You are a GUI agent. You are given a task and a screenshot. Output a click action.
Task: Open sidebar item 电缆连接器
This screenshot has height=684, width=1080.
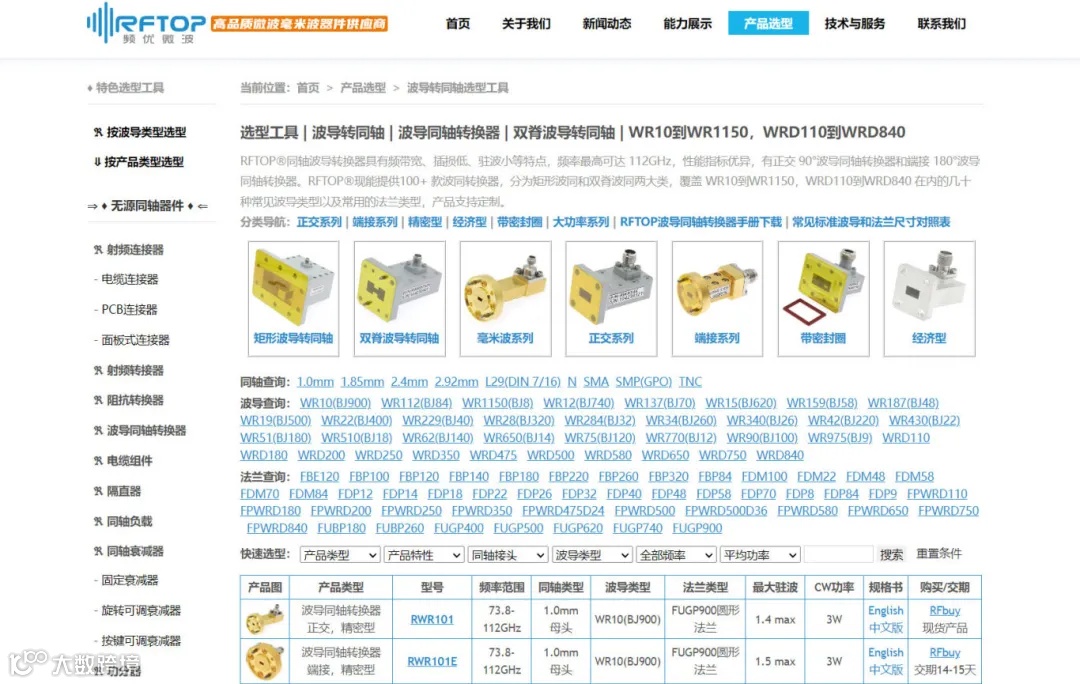click(129, 279)
